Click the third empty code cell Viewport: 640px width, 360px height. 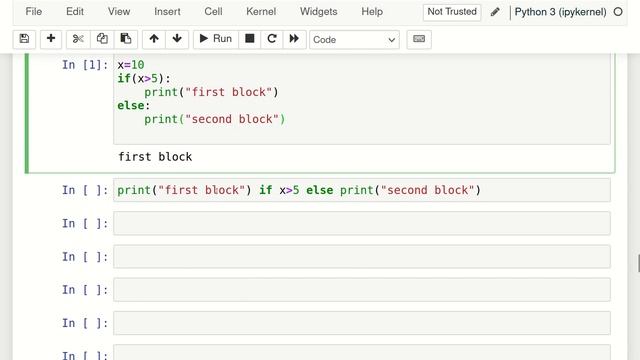[x=362, y=290]
